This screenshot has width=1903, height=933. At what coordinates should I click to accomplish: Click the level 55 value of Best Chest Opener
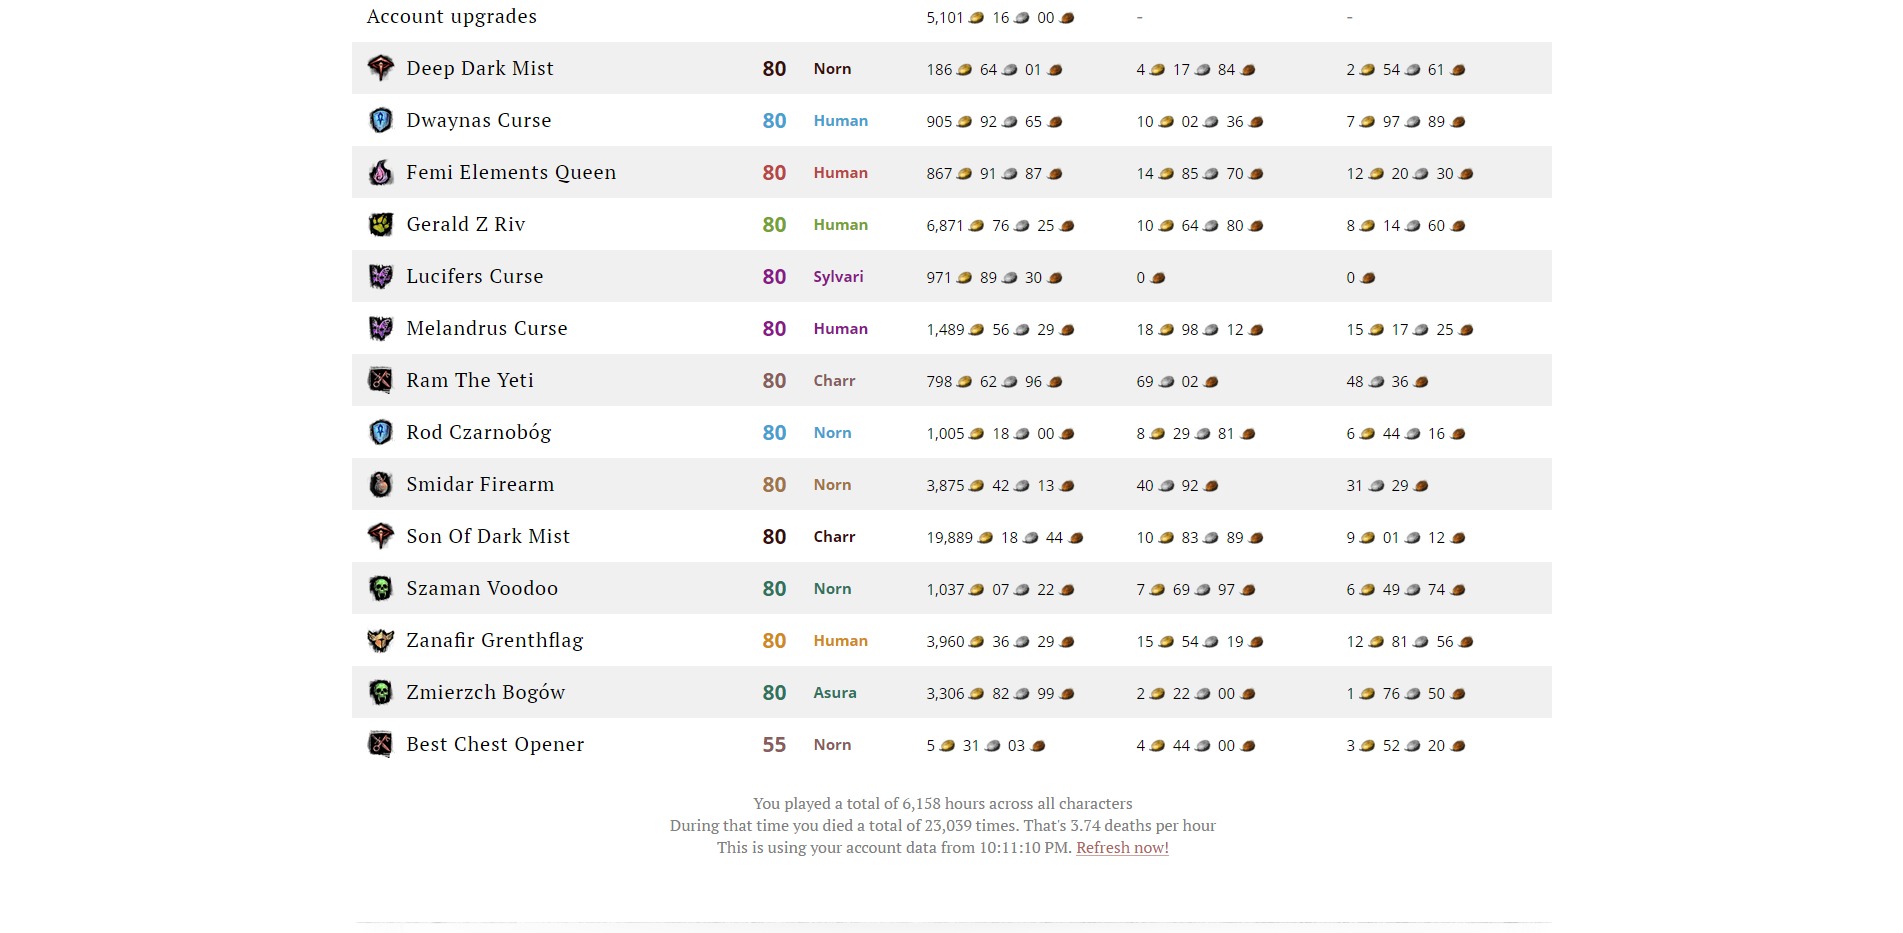[x=774, y=745]
